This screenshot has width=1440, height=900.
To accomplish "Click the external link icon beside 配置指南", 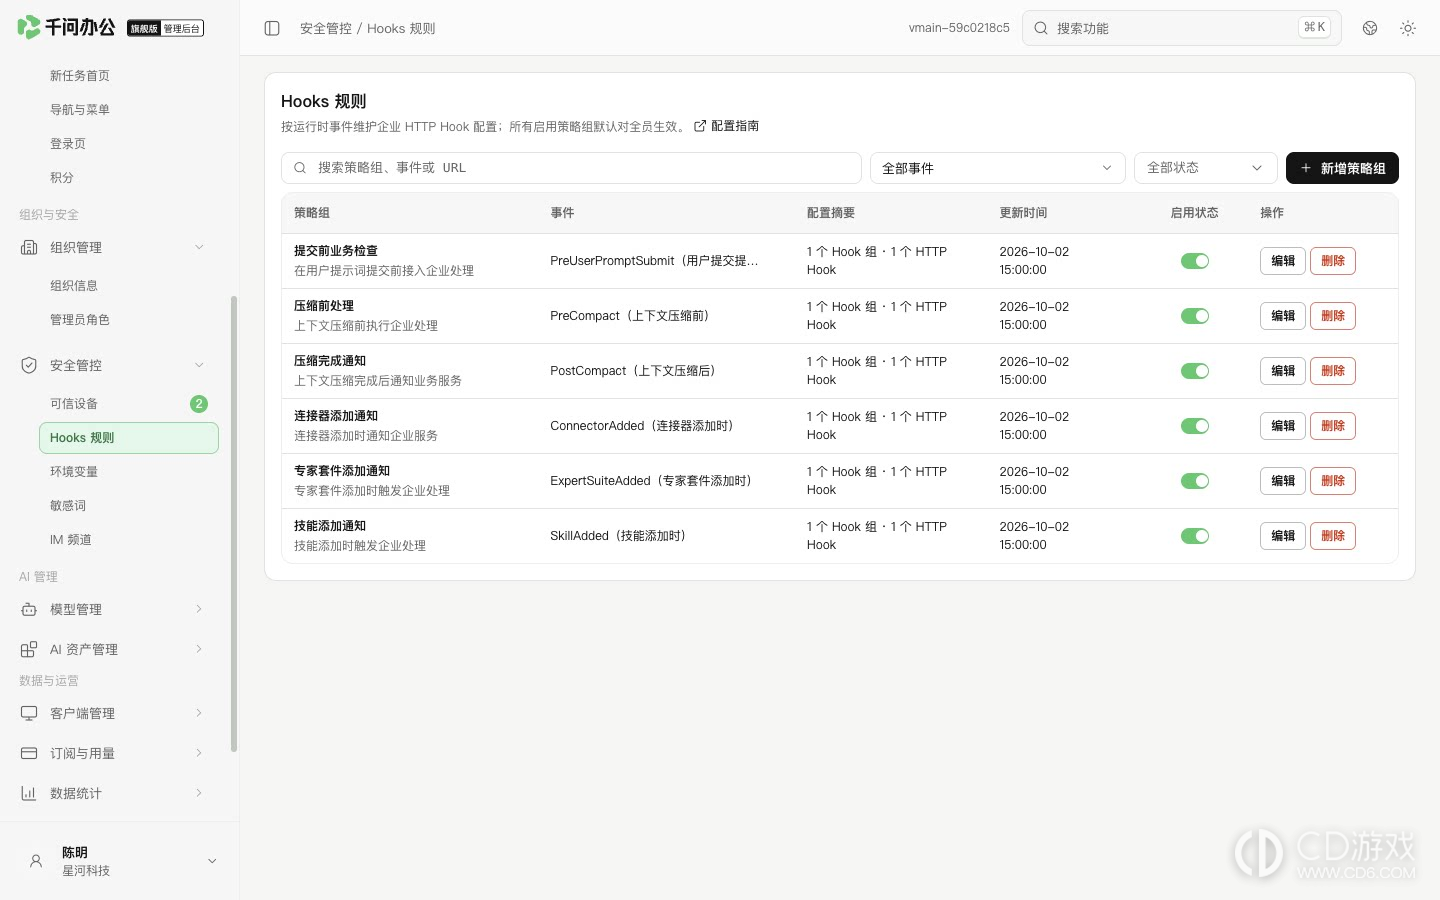I will tap(700, 126).
